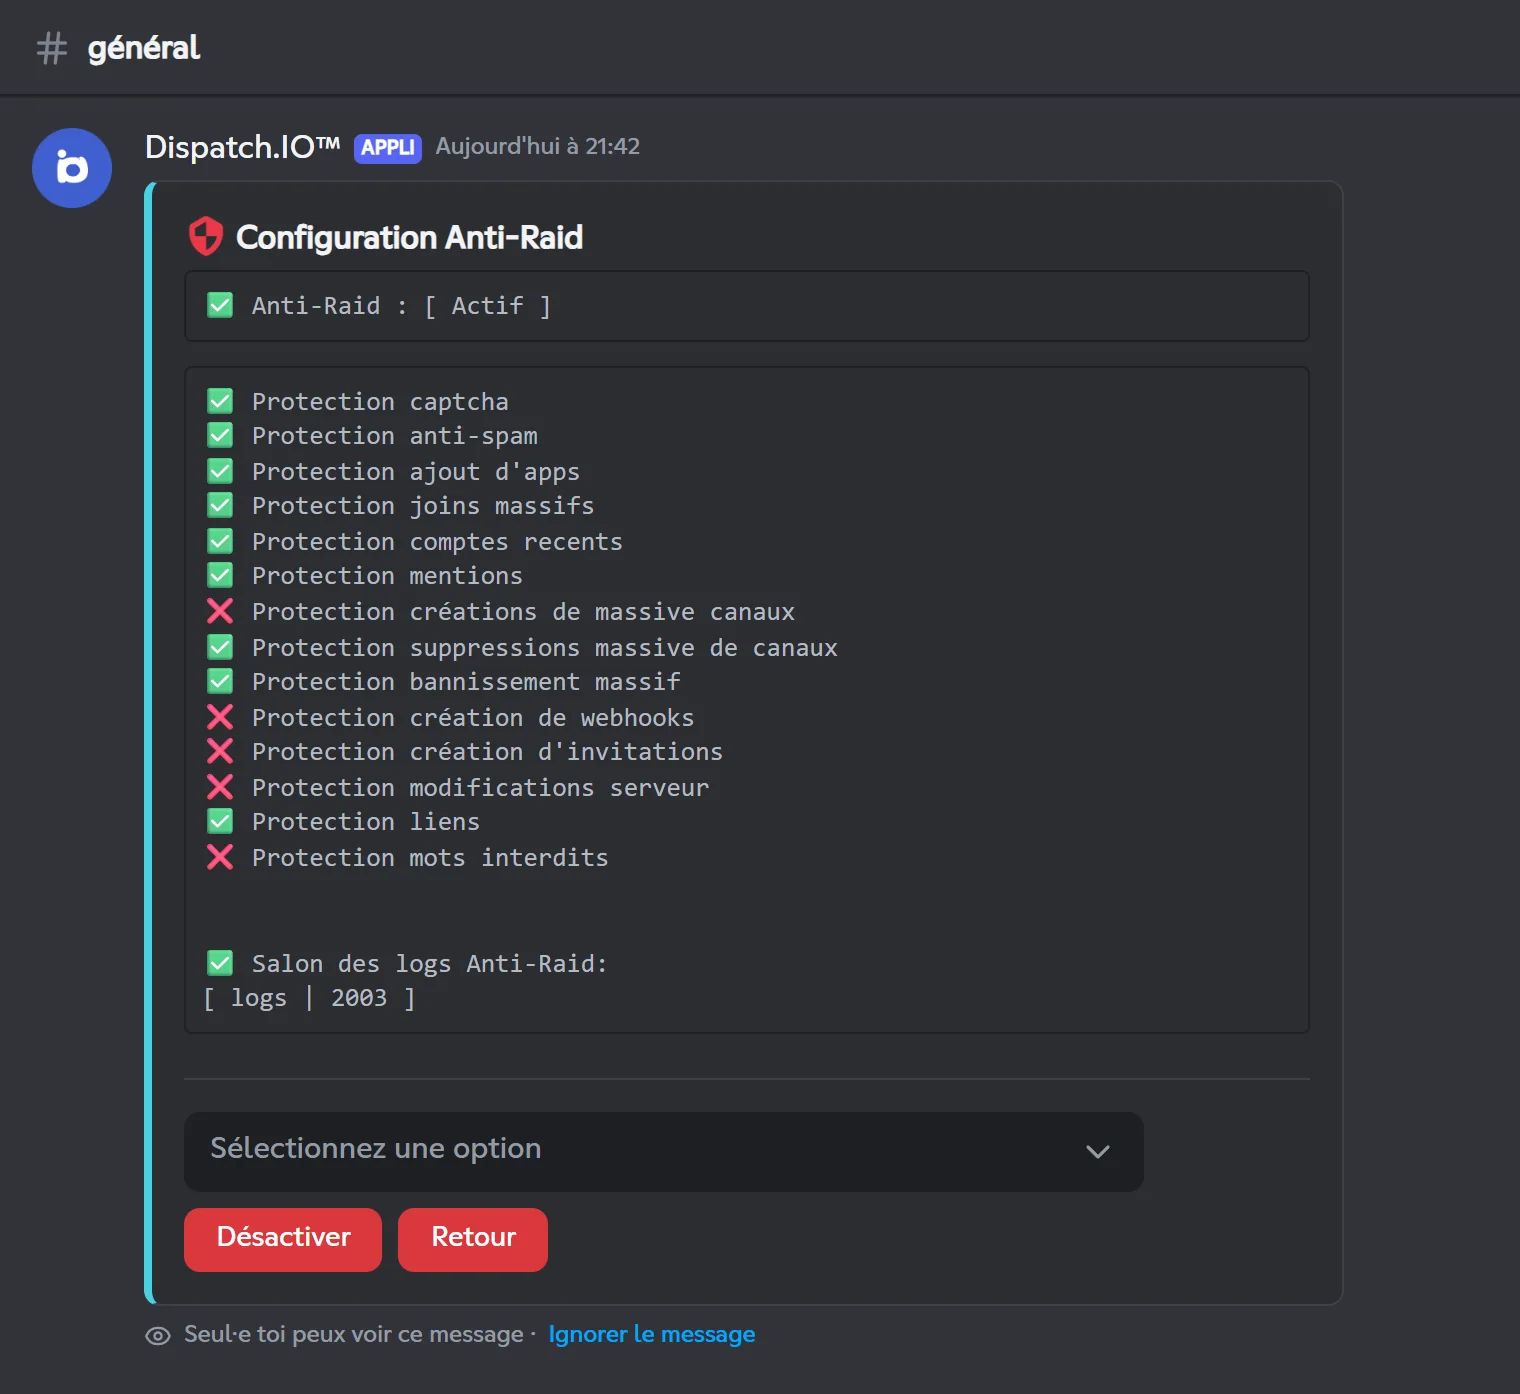Click the général channel name

(144, 48)
